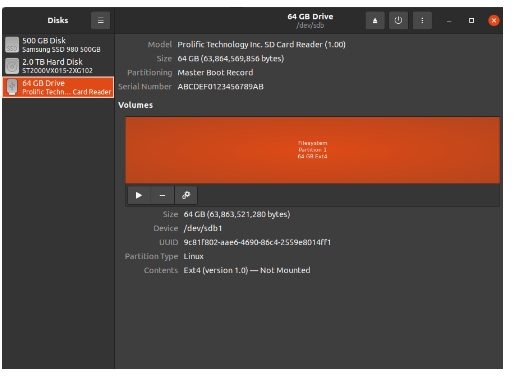Select the 2.0 TB Hard Disk entry
This screenshot has width=530, height=390.
(x=58, y=66)
